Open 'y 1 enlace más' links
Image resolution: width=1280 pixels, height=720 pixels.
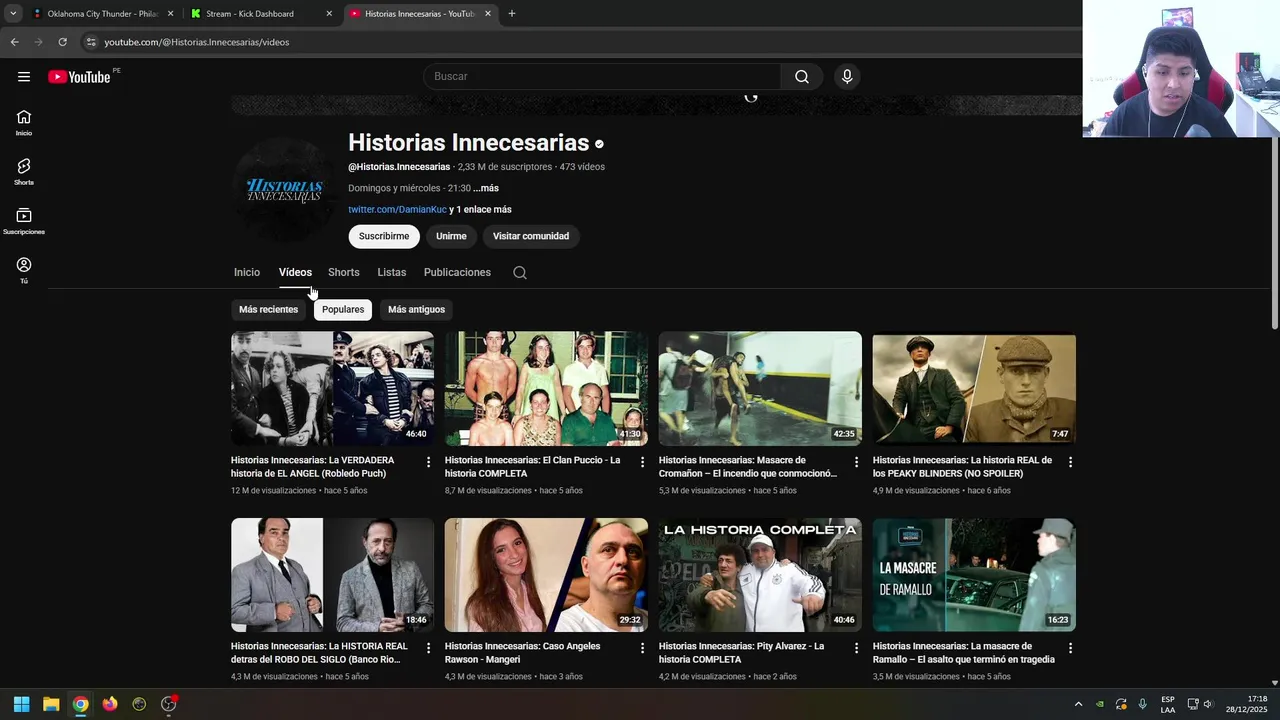coord(480,209)
